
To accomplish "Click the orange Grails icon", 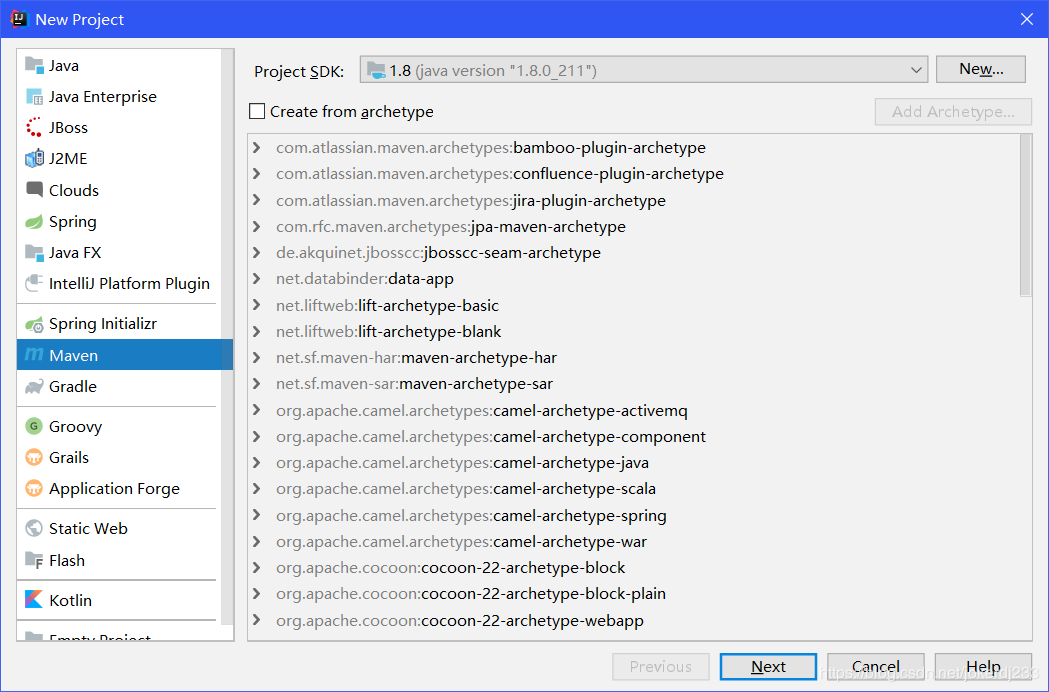I will 34,457.
